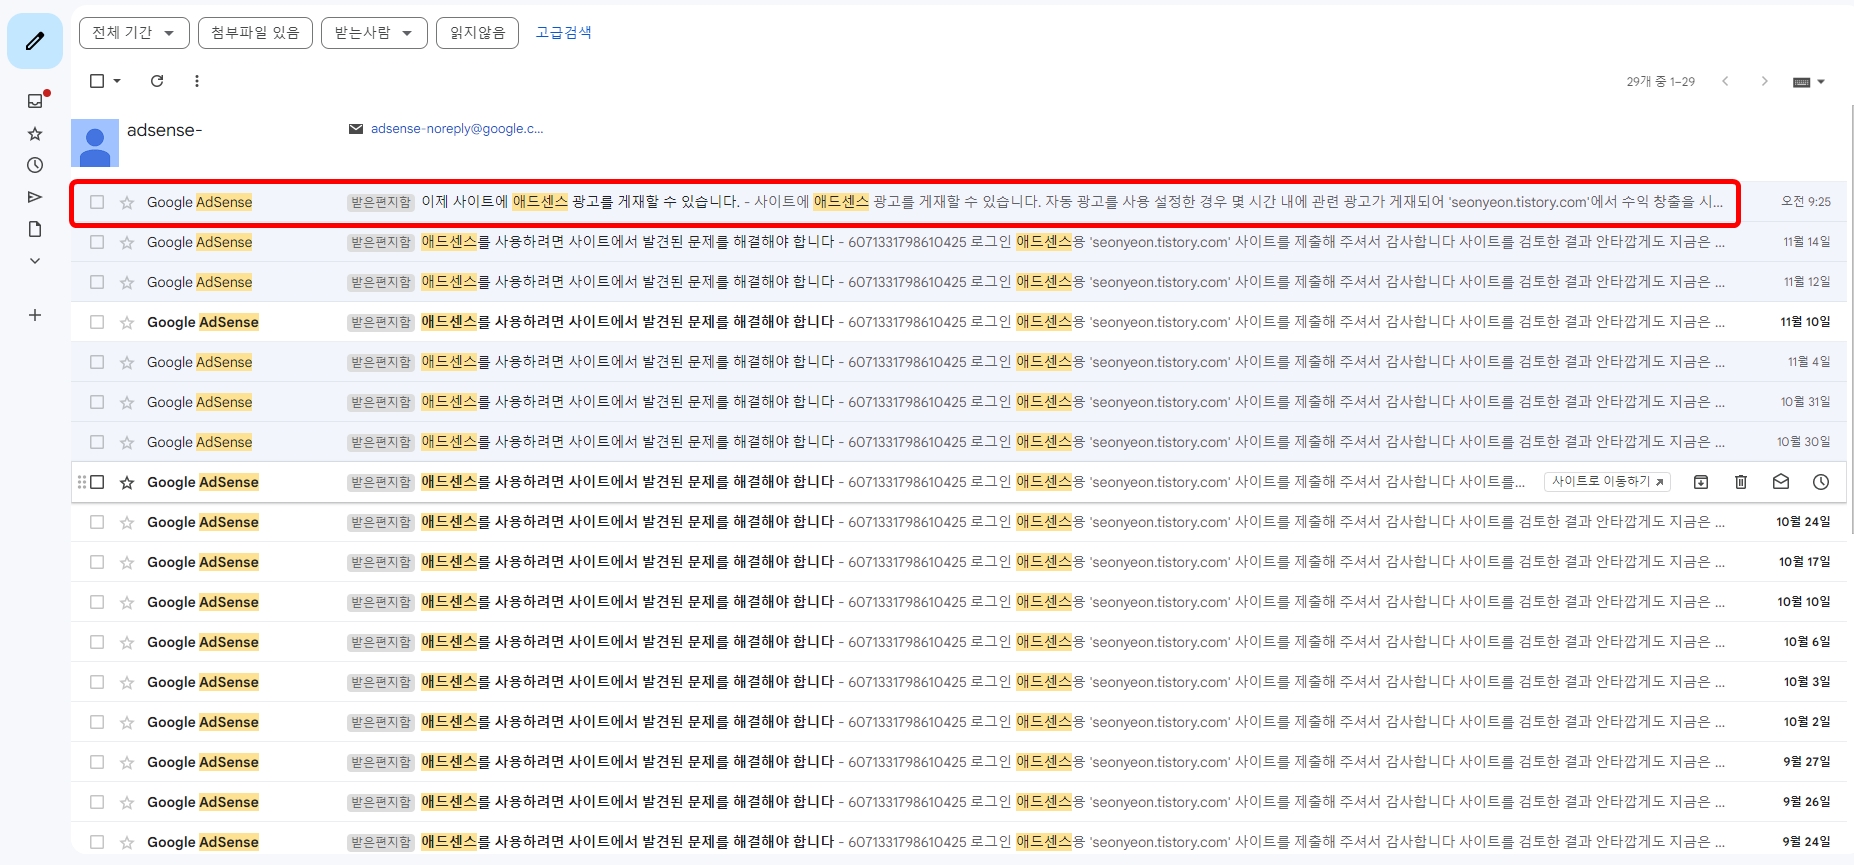Click the 받은편지함 label on 9월 24일 email
The image size is (1854, 865).
coord(381,842)
